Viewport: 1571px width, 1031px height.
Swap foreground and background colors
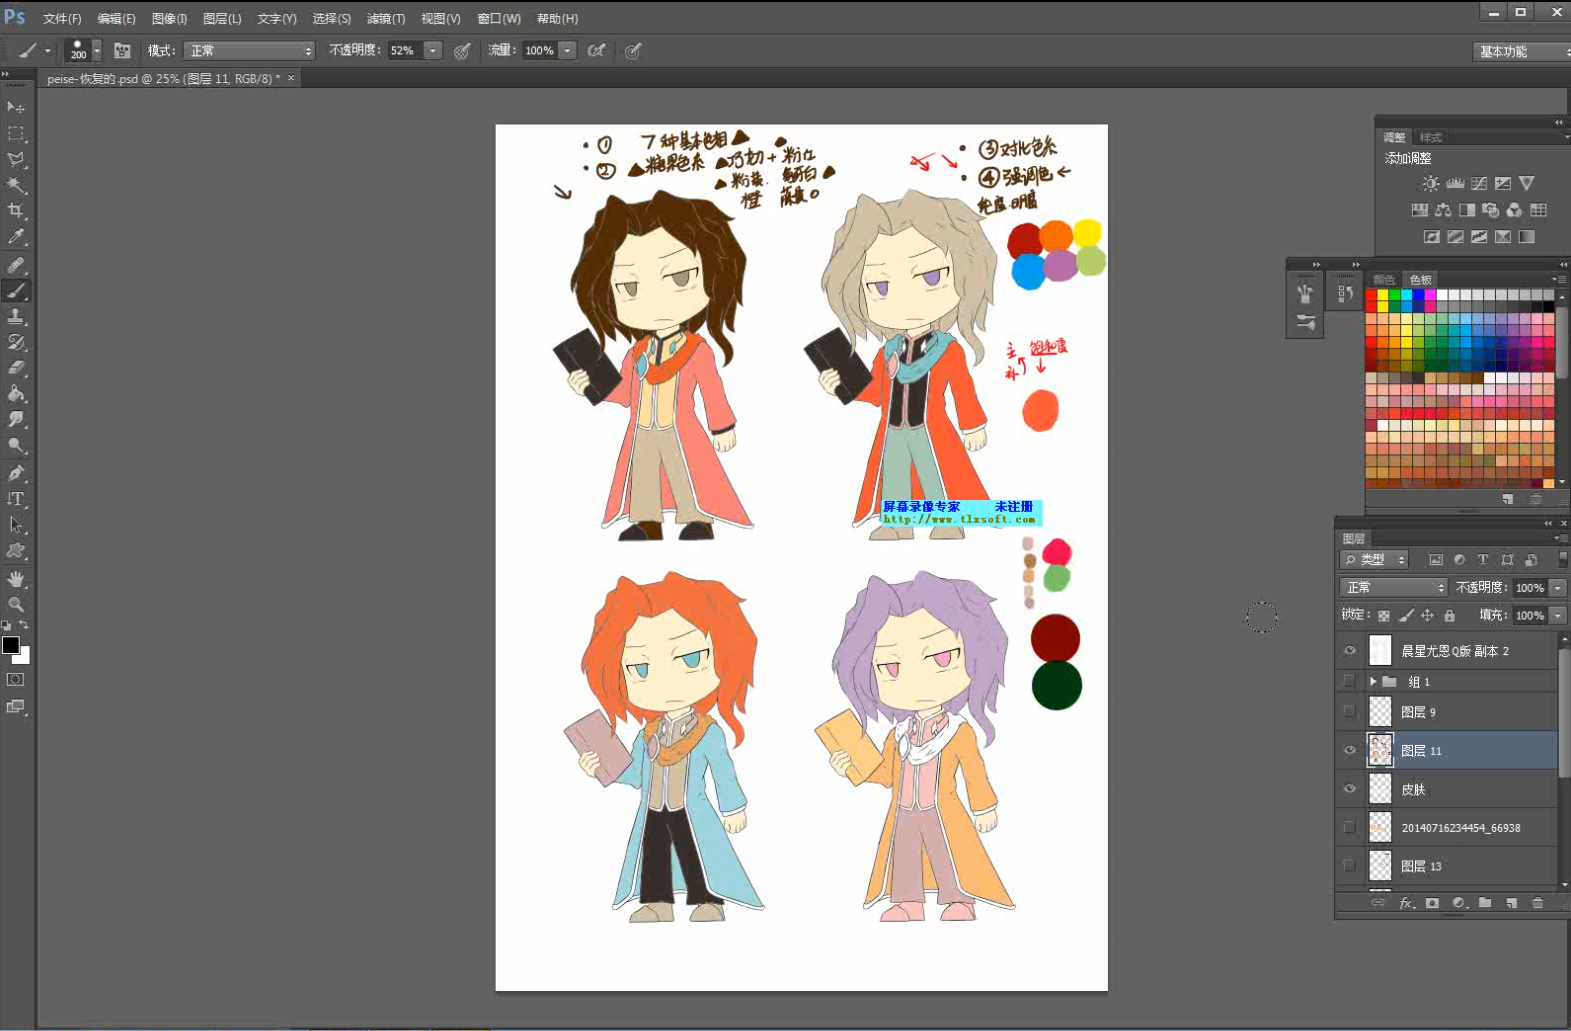[24, 625]
